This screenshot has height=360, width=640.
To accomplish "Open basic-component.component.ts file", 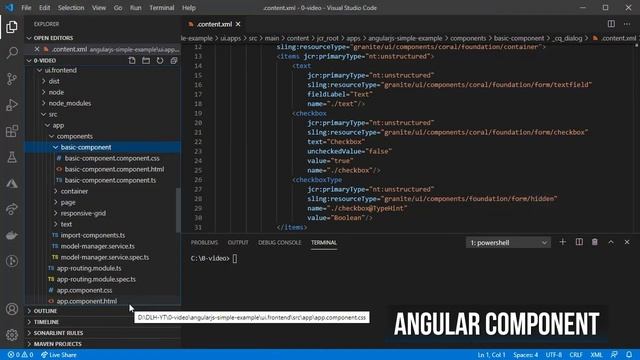I will (110, 180).
